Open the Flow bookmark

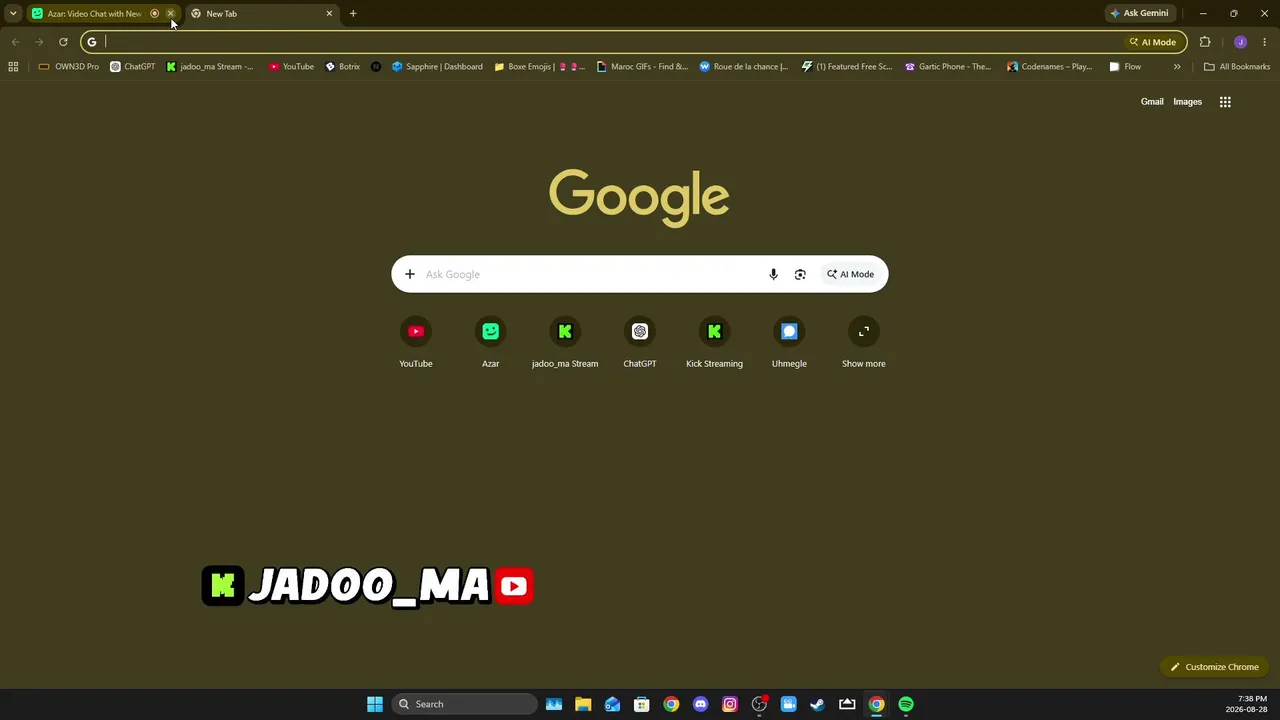[1125, 67]
